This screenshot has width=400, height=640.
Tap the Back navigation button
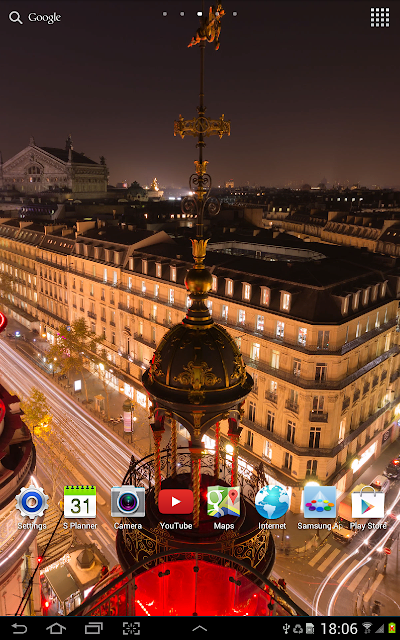[19, 629]
